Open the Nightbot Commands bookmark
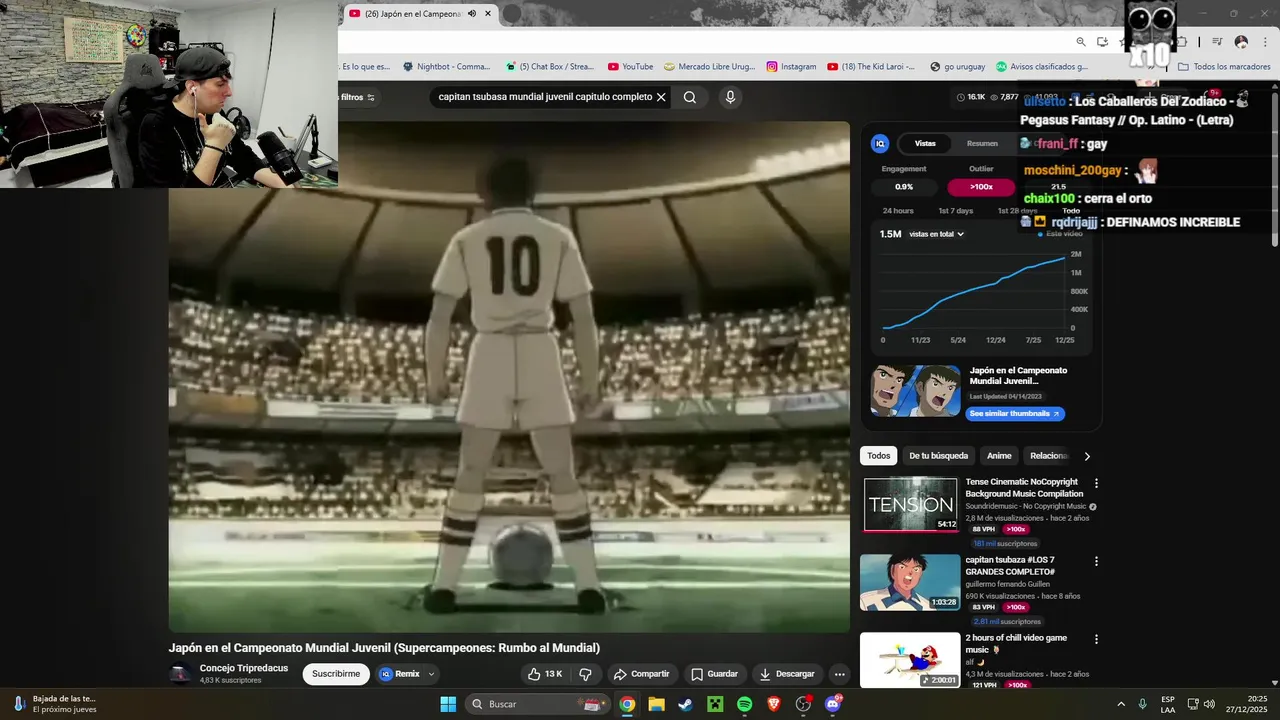Screen dimensions: 1280x720 pos(446,67)
